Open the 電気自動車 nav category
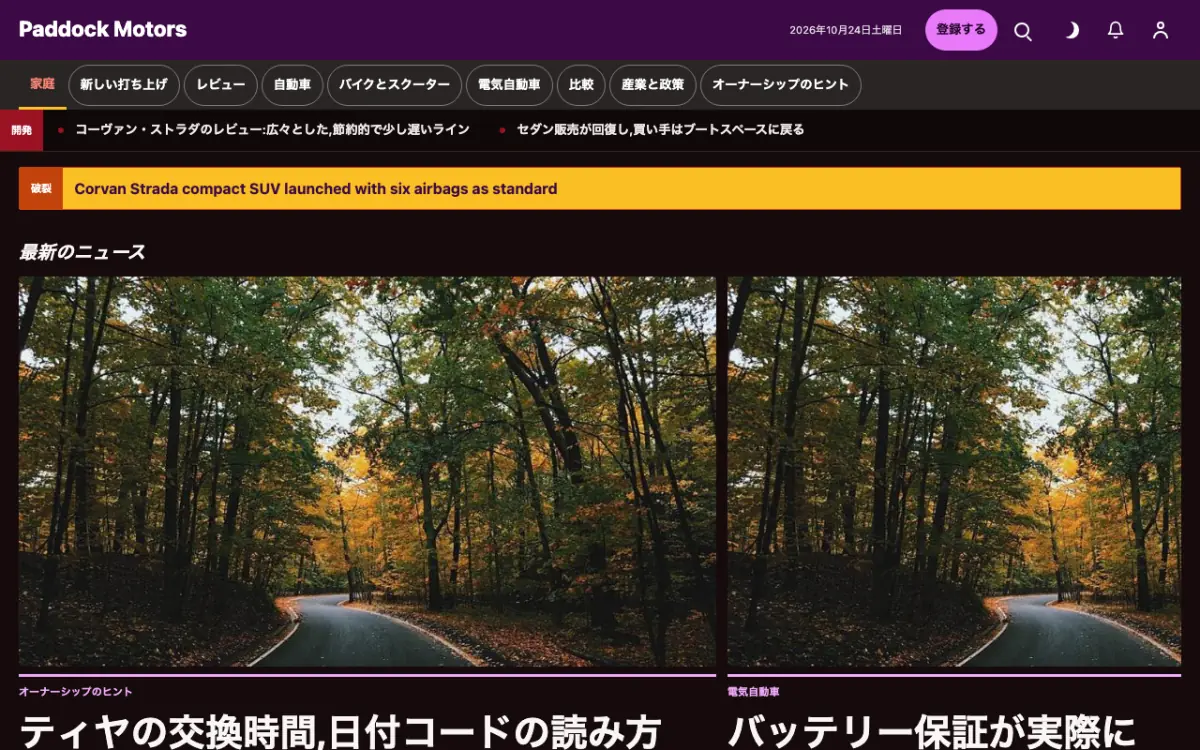Image resolution: width=1200 pixels, height=750 pixels. pos(509,85)
